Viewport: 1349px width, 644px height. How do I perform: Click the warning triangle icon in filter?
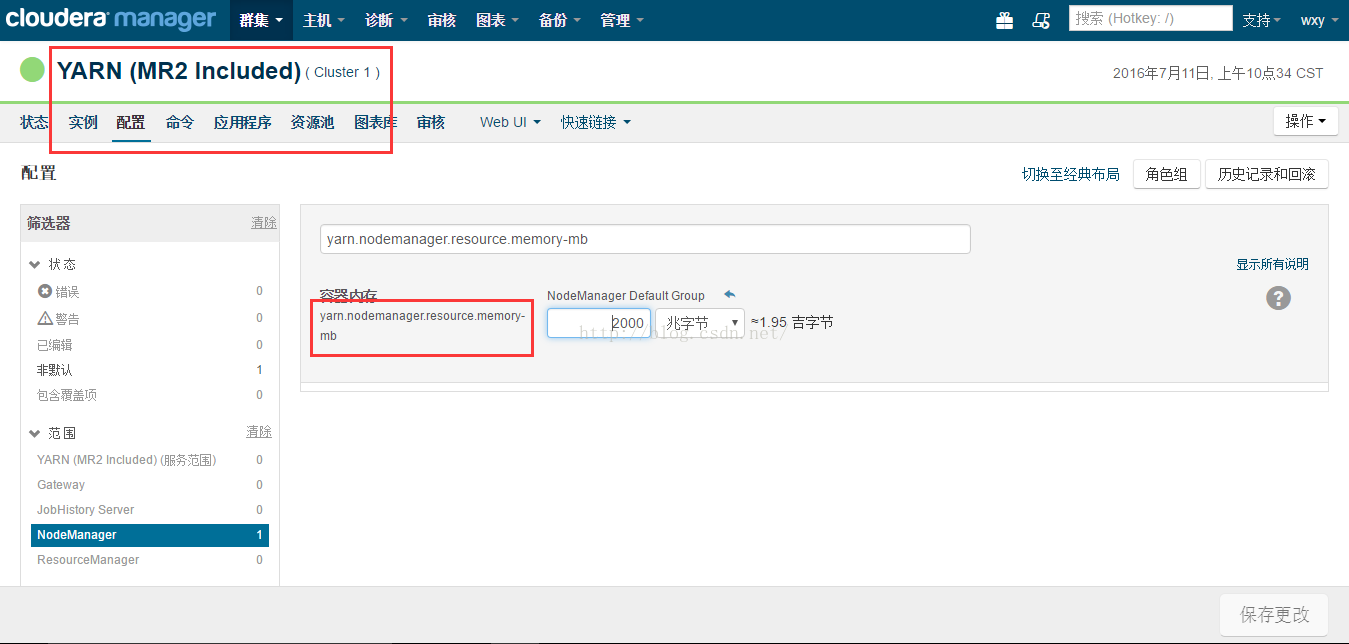[44, 318]
